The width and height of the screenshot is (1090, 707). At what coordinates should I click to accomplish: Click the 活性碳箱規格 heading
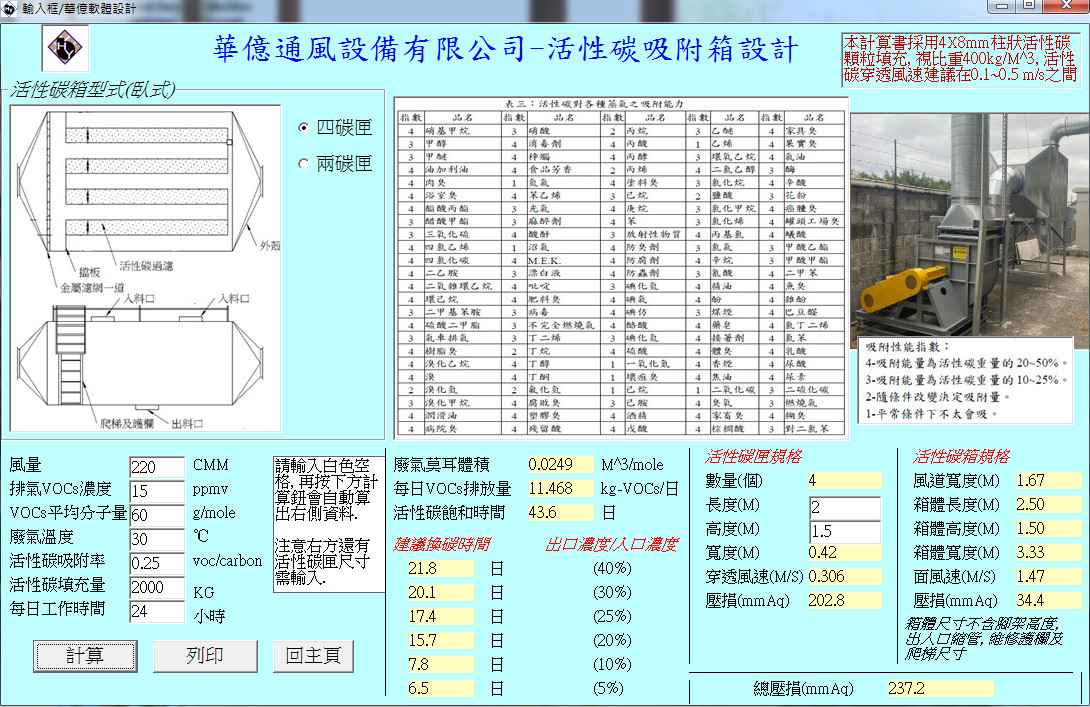tap(961, 456)
